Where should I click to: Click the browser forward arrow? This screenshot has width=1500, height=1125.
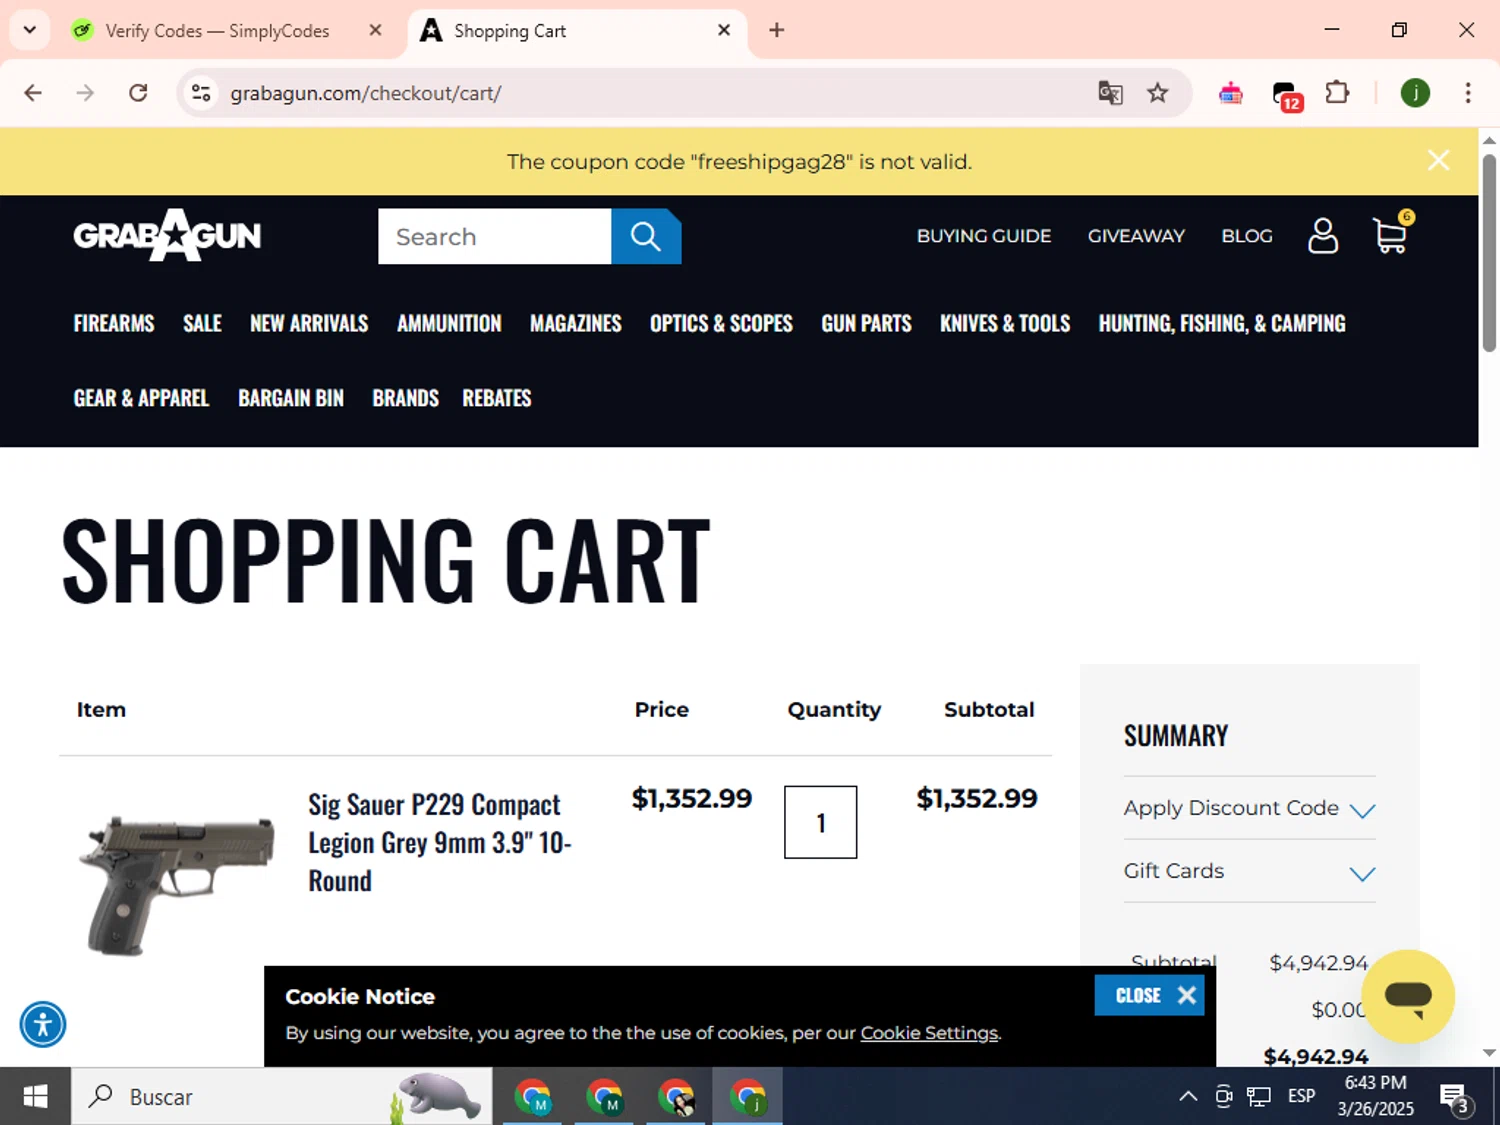(x=85, y=93)
